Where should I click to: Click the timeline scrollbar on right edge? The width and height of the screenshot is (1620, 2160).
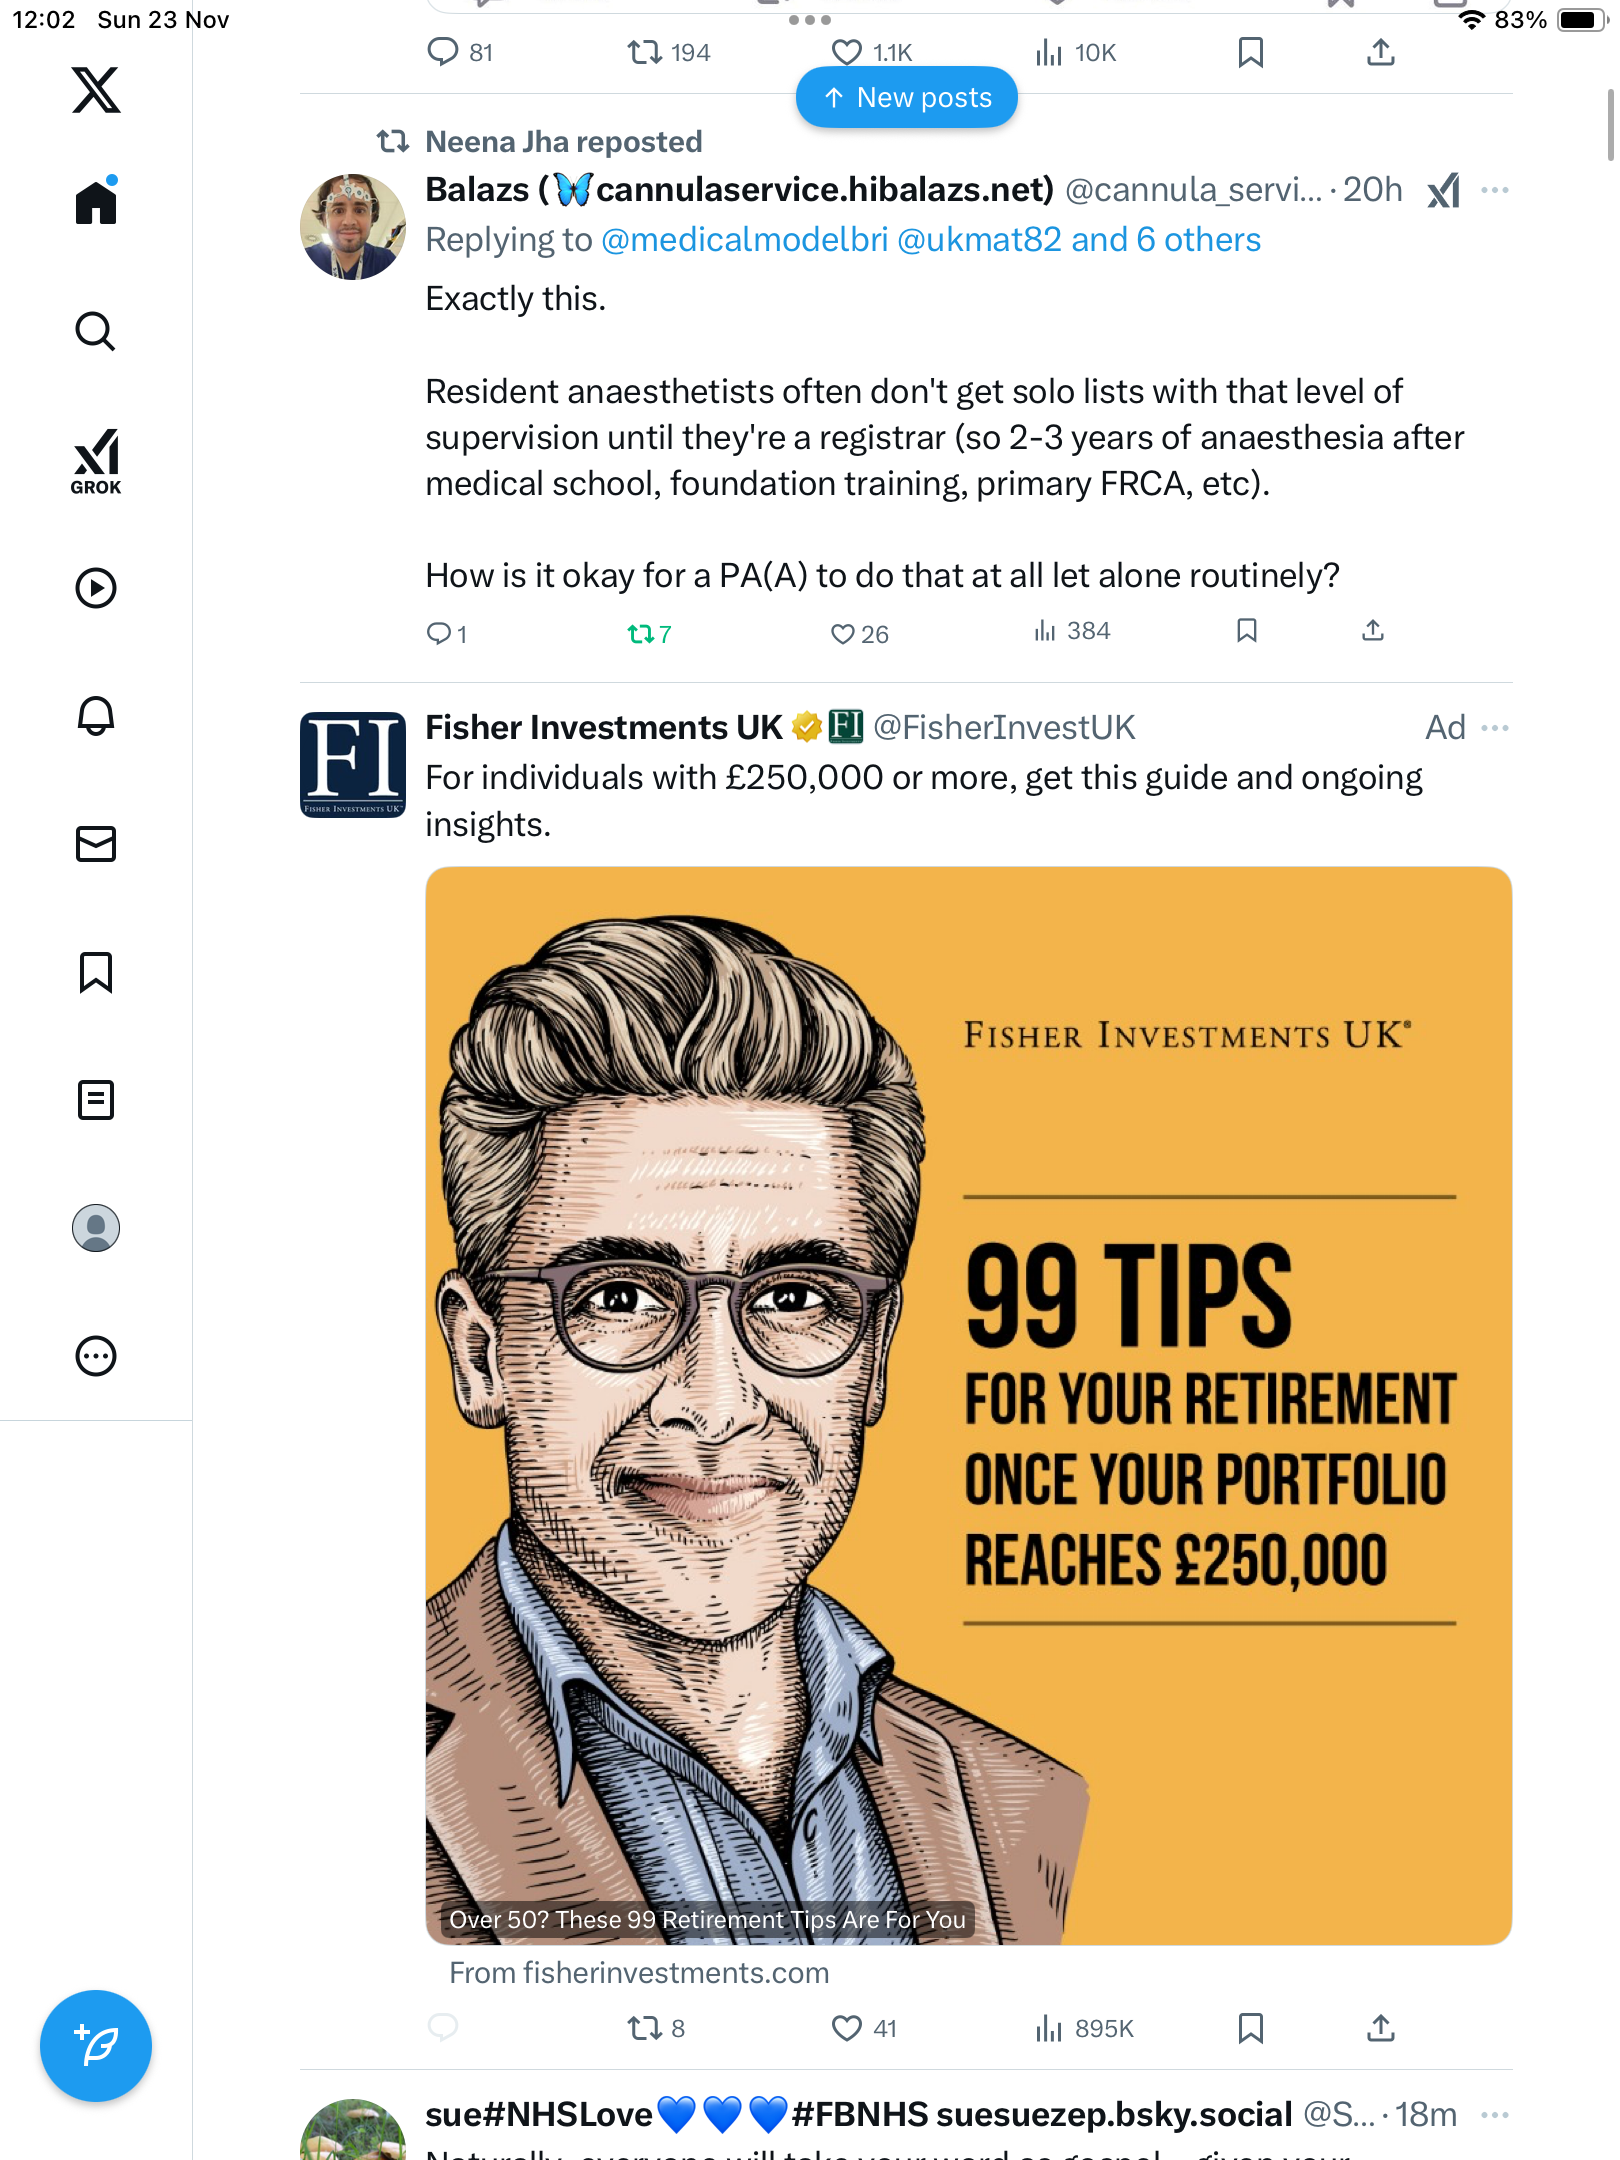tap(1610, 124)
